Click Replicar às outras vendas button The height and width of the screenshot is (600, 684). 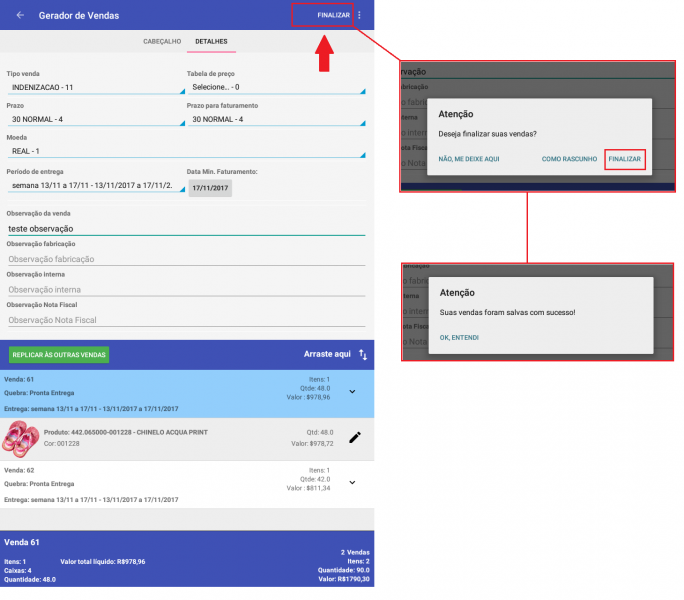tap(59, 355)
